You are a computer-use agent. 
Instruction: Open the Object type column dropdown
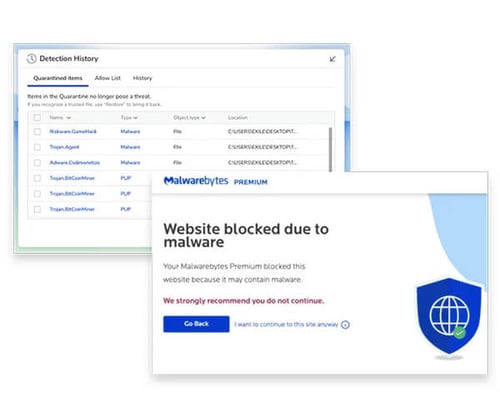coord(189,118)
